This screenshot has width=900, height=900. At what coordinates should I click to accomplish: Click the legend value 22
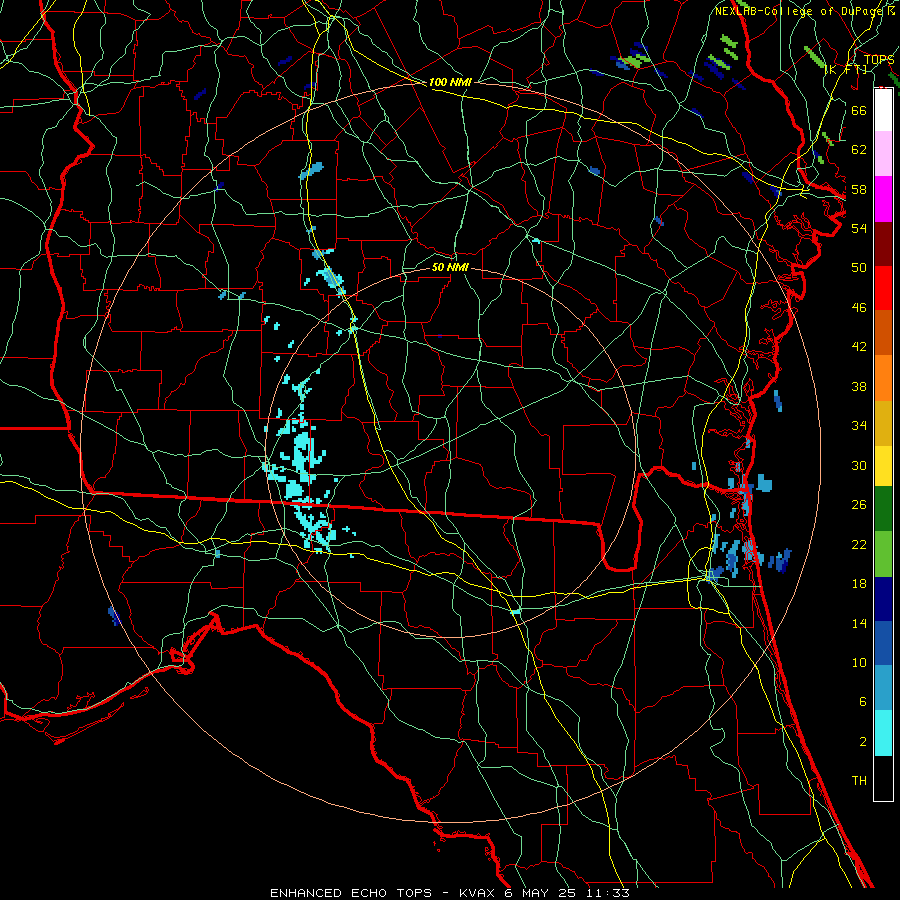coord(859,544)
